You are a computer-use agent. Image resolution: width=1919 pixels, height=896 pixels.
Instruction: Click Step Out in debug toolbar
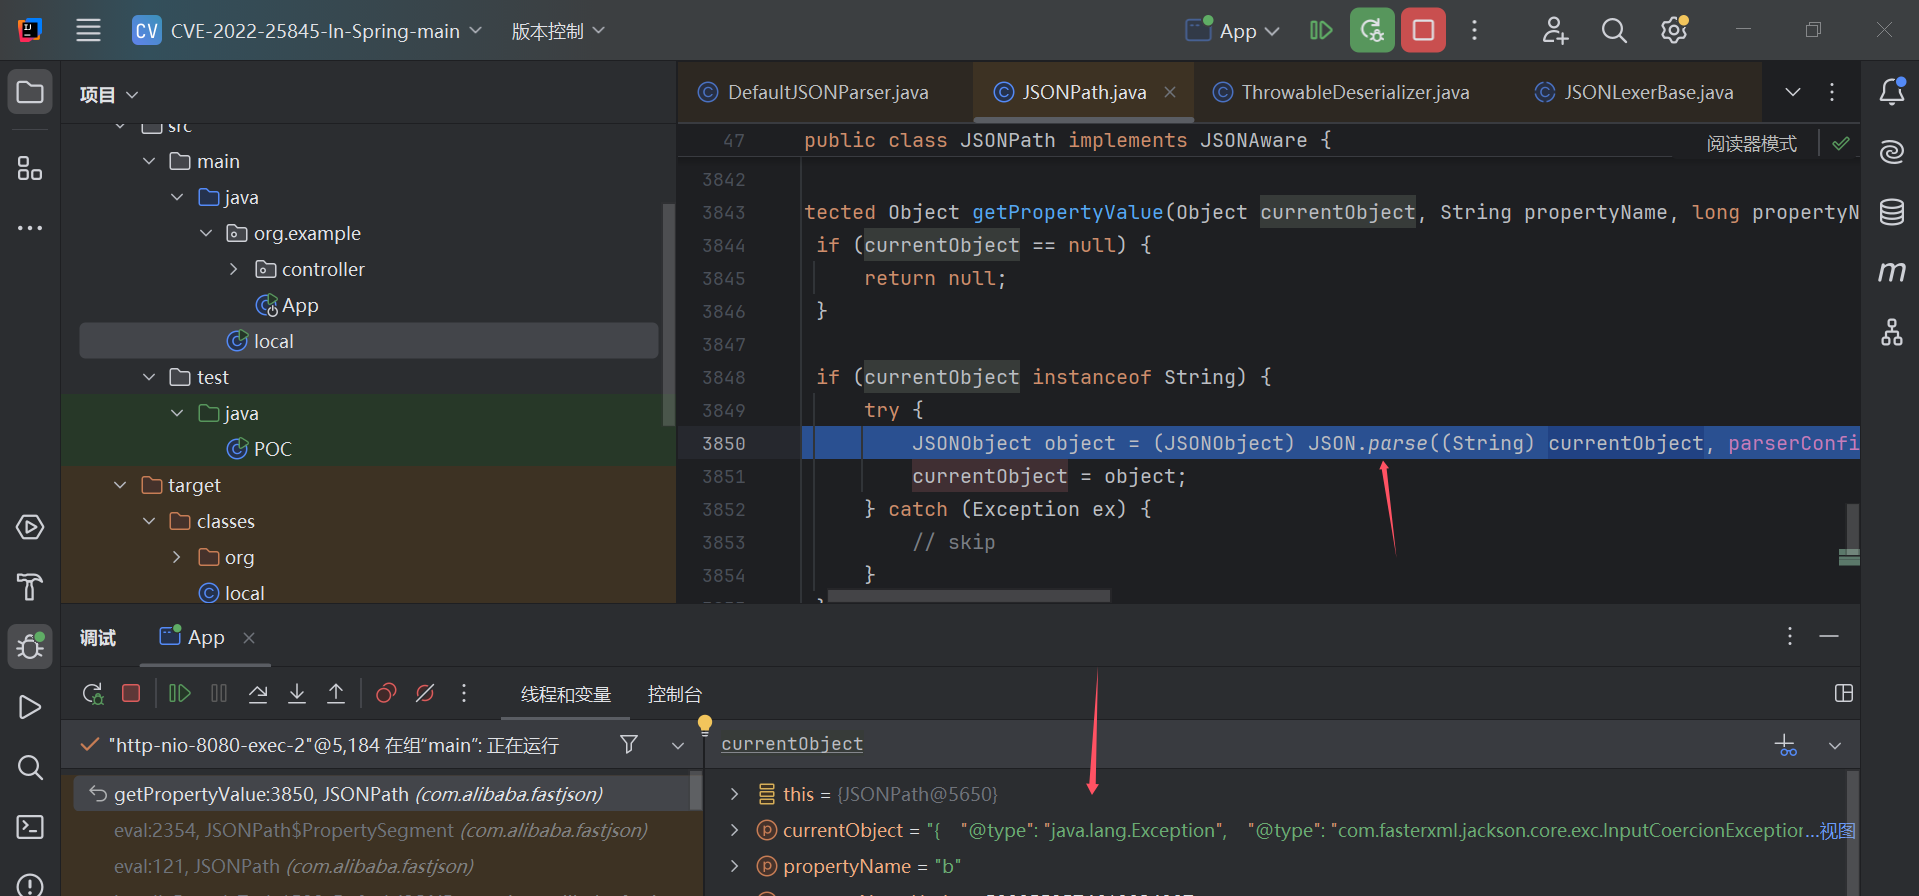tap(336, 693)
